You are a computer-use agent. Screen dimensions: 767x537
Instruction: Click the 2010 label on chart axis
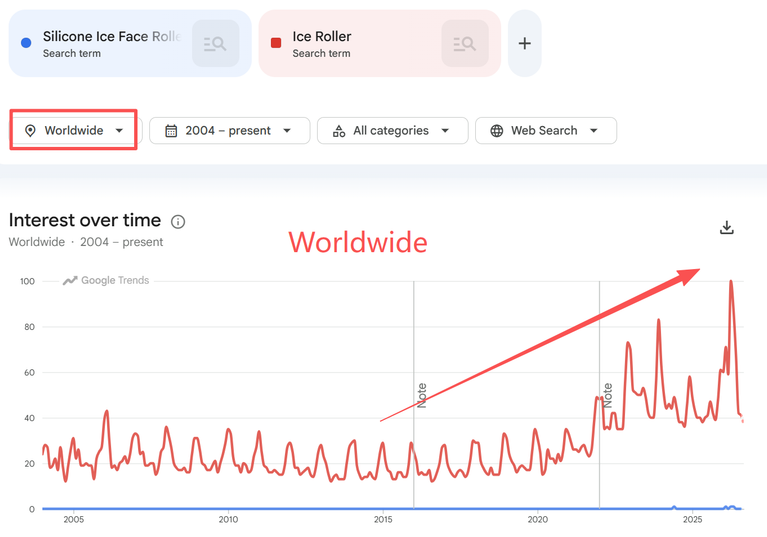tap(228, 519)
